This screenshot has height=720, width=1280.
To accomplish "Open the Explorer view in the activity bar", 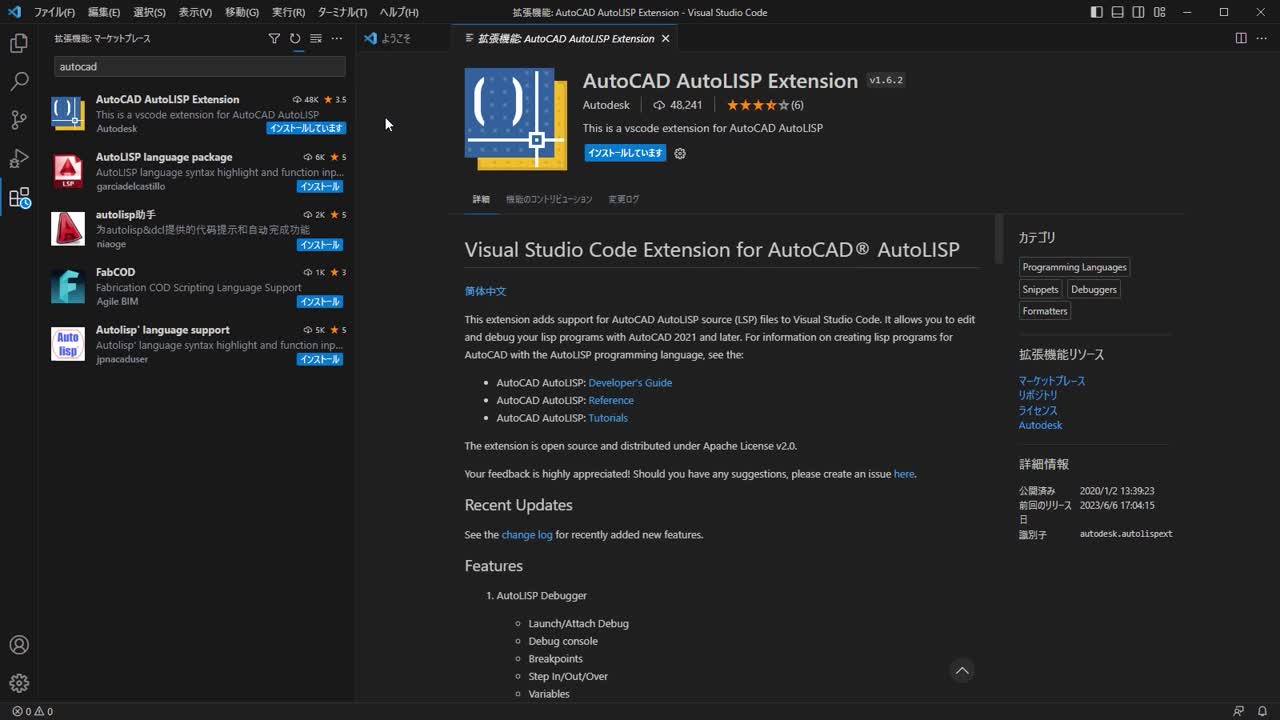I will tap(19, 44).
